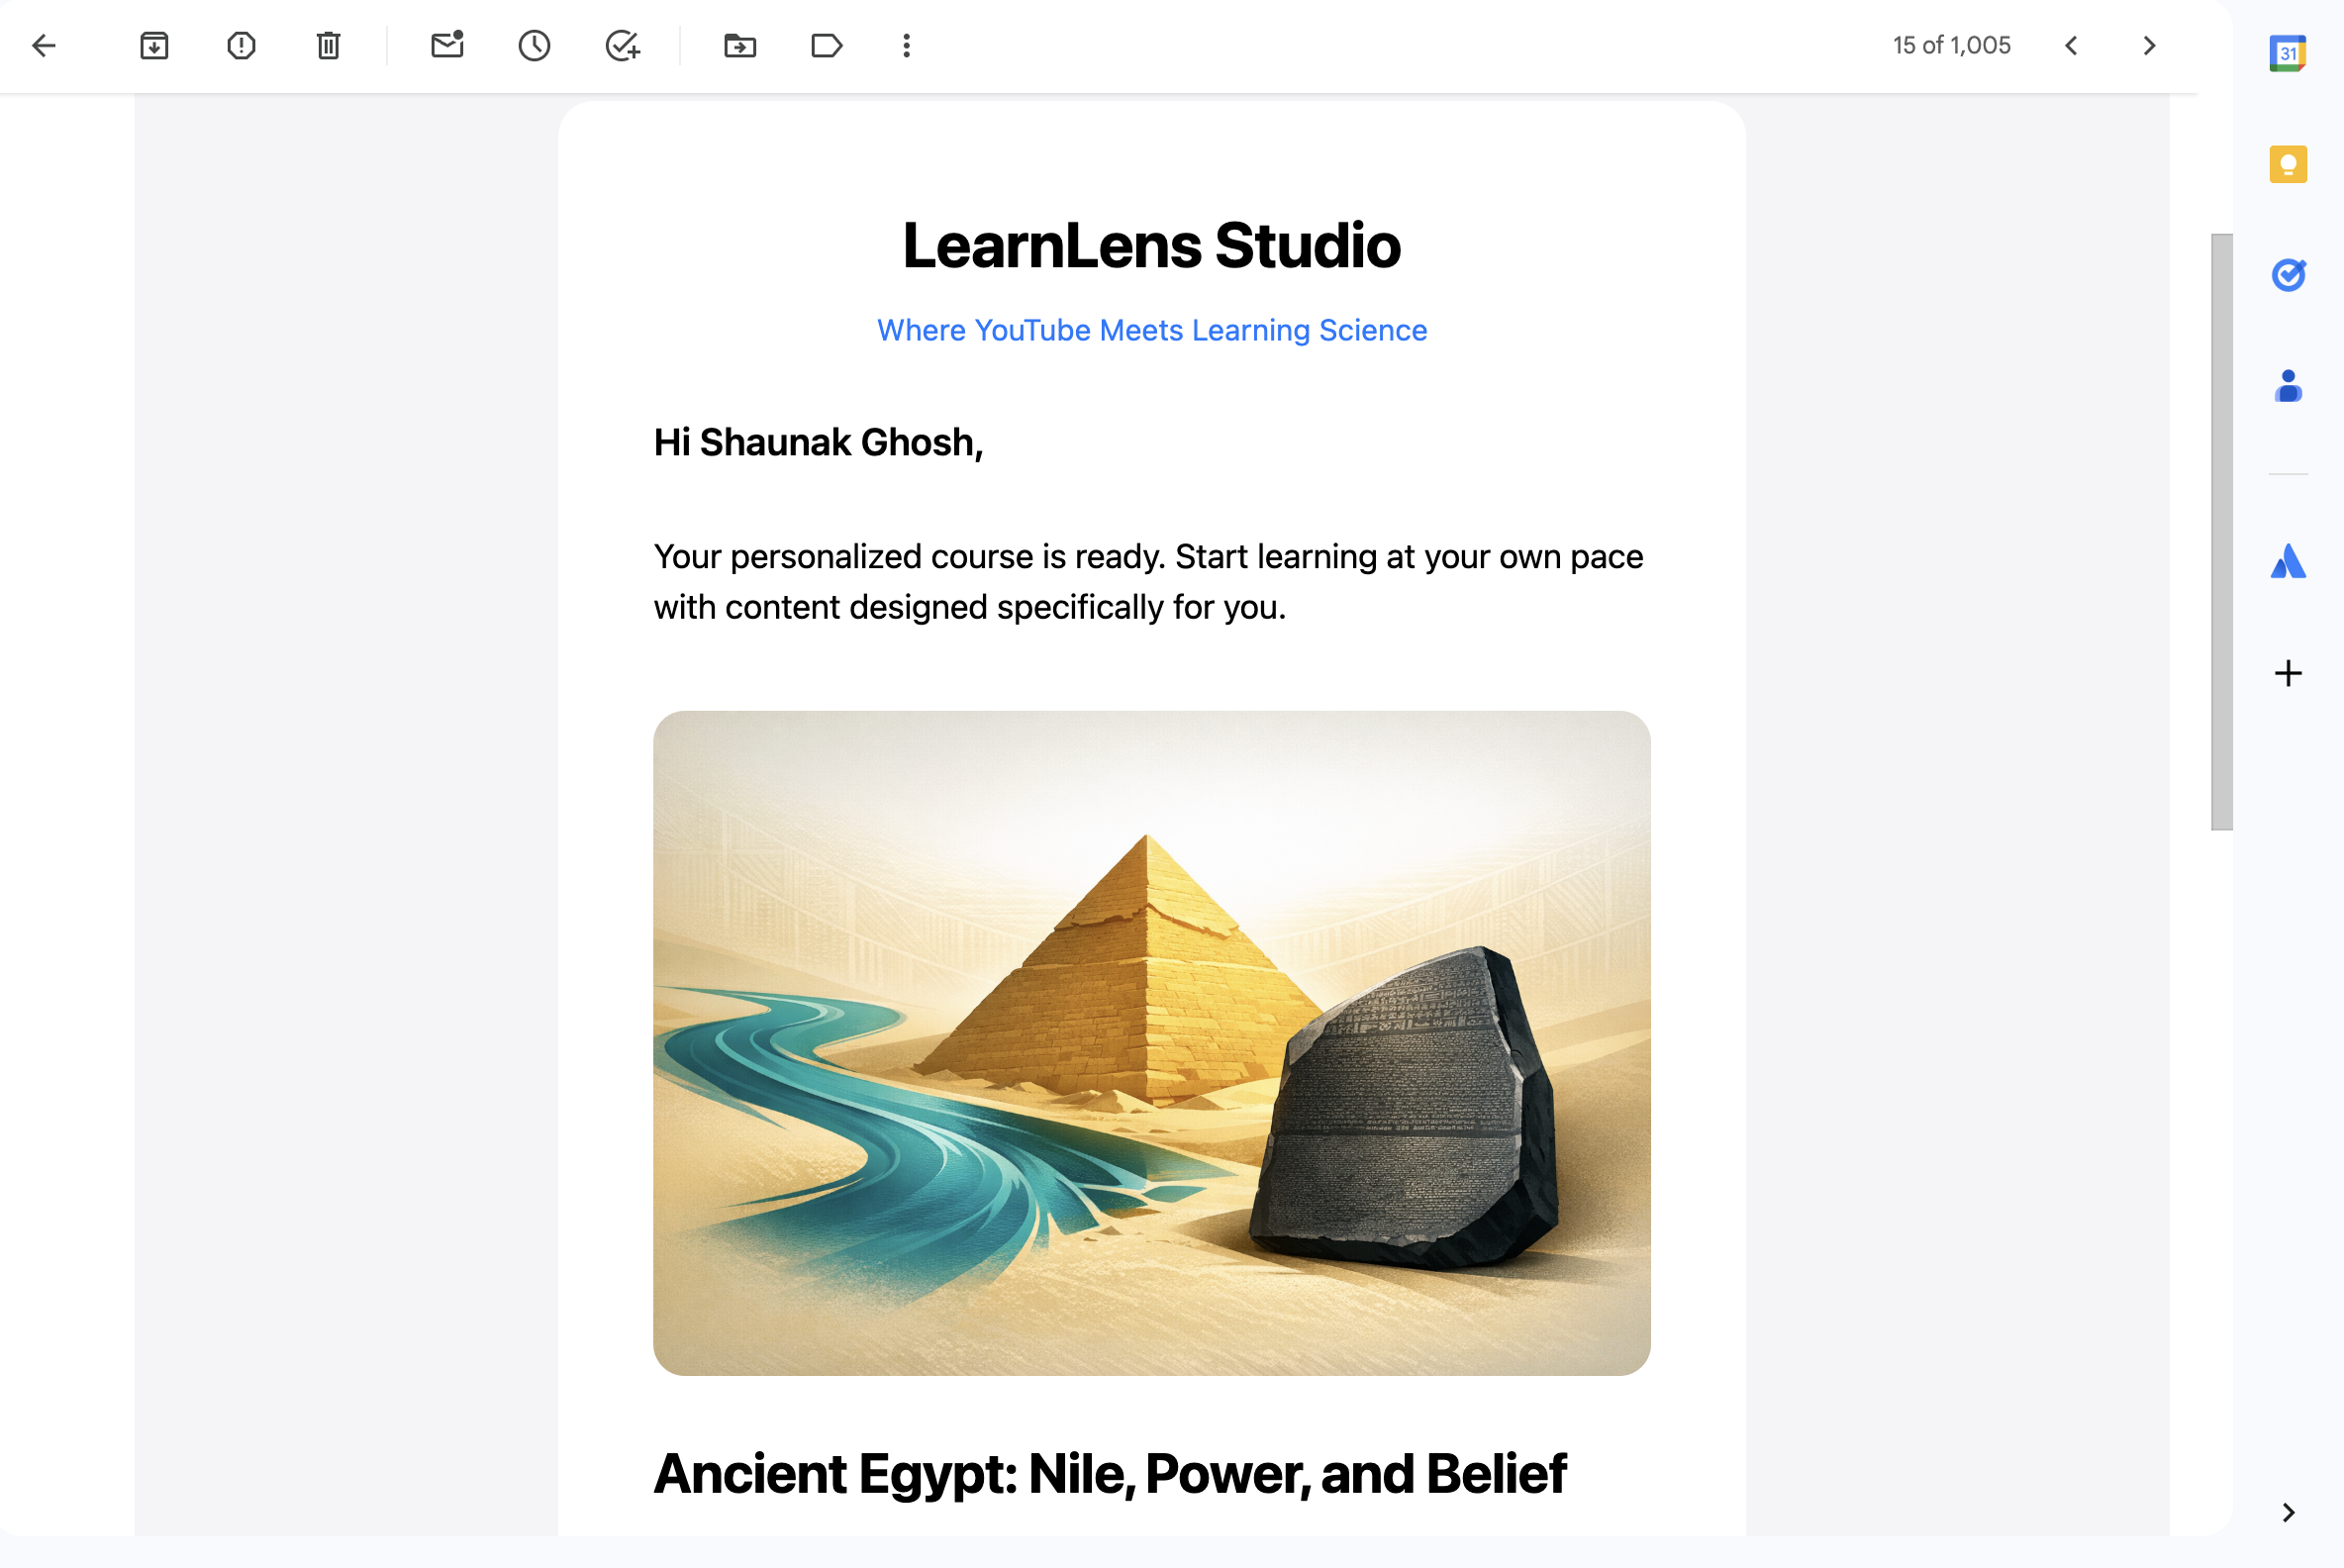Add this email to Tasks
2344x1568 pixels.
click(x=622, y=45)
